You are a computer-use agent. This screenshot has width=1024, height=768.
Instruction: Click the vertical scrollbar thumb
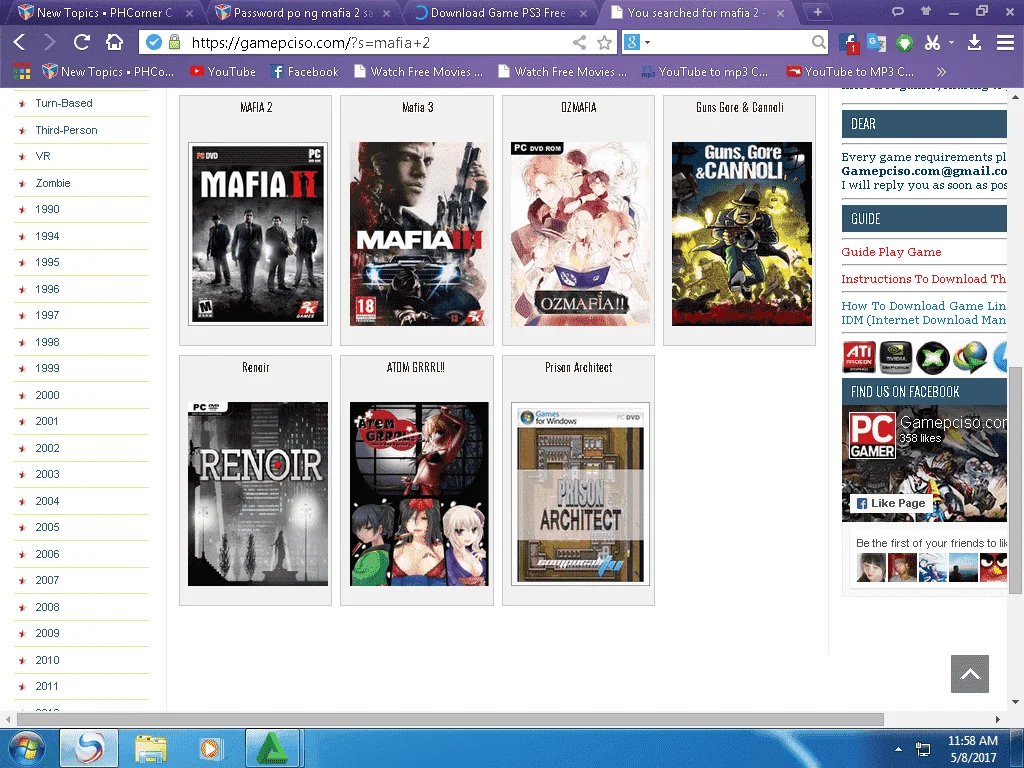click(1016, 480)
